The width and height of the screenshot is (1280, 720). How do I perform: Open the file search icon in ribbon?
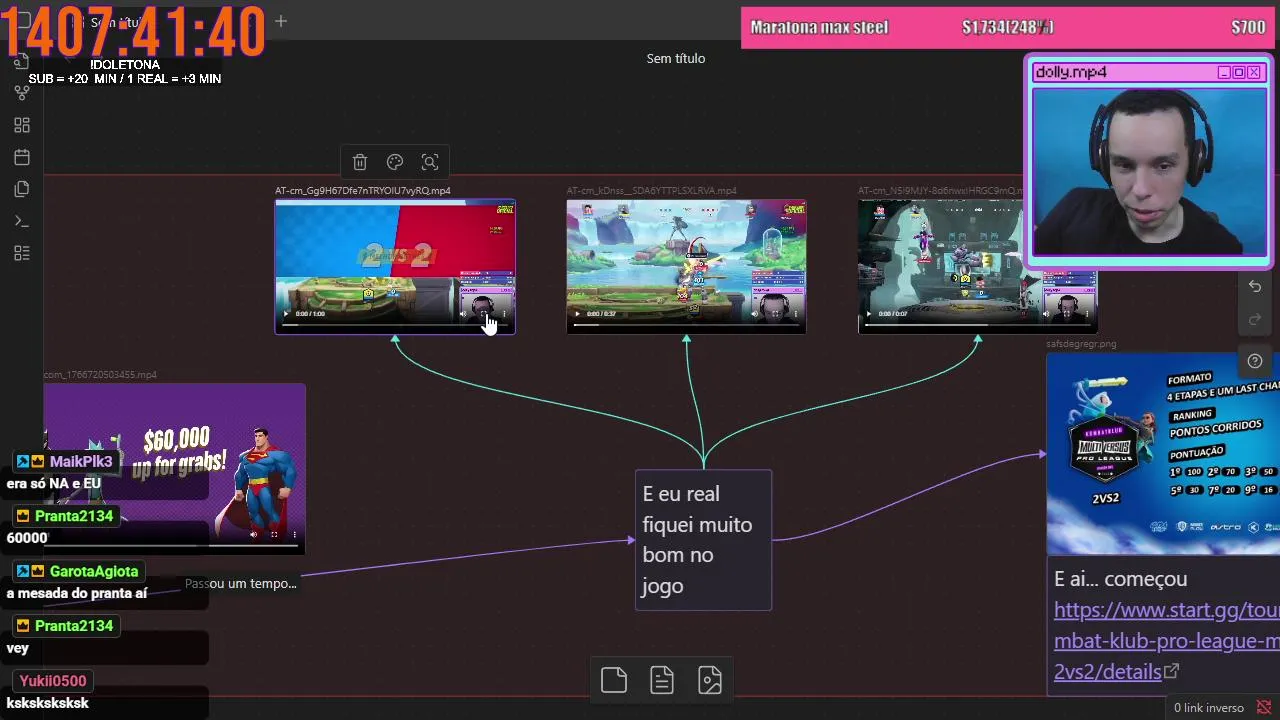pos(22,62)
